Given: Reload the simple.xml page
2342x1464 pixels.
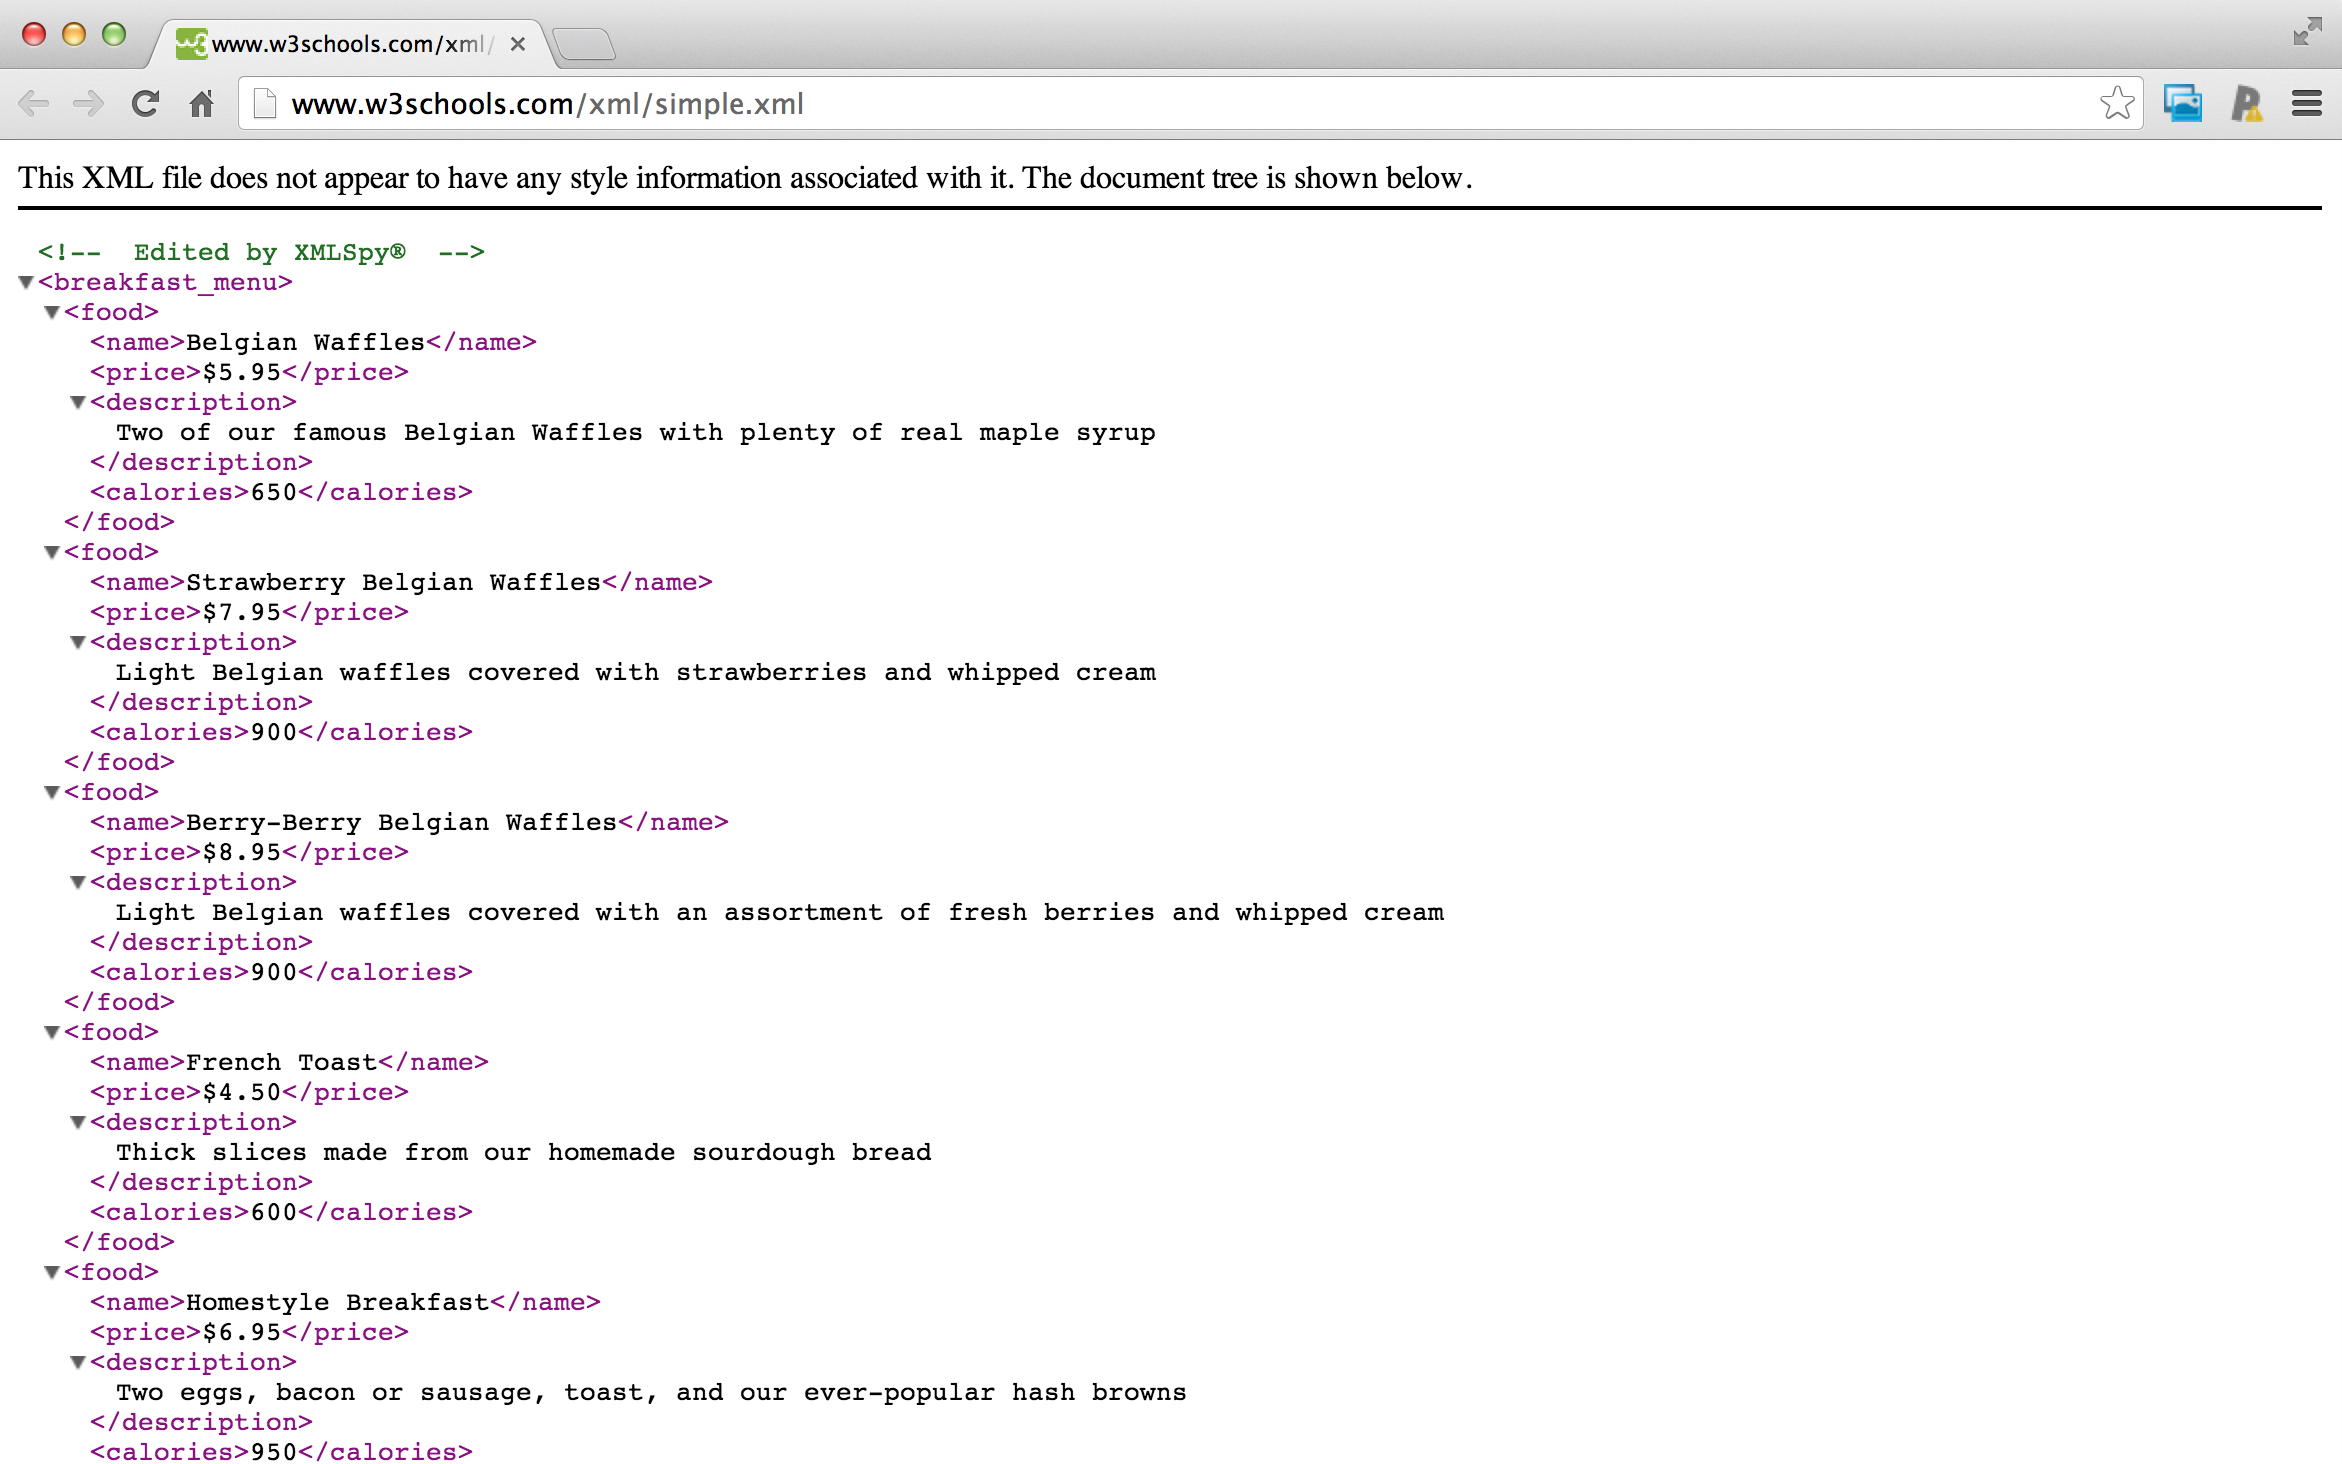Looking at the screenshot, I should coord(146,103).
